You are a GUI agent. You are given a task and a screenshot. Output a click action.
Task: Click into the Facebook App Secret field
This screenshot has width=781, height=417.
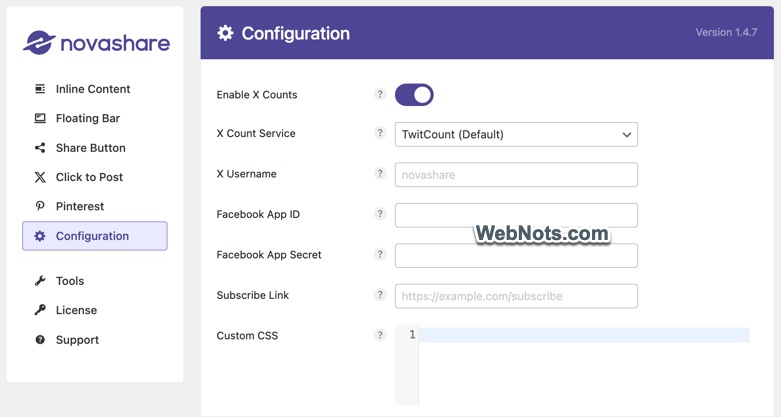click(x=516, y=255)
